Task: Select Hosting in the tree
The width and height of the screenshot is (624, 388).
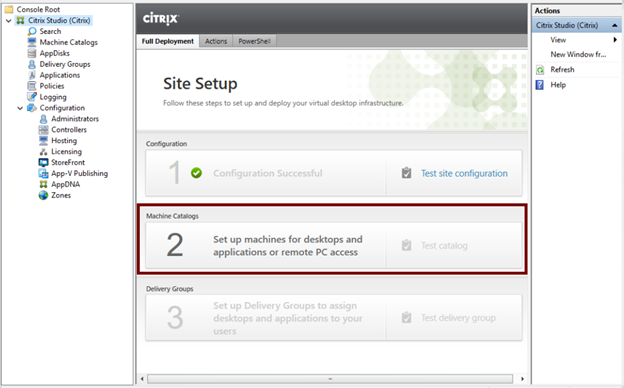Action: click(64, 140)
